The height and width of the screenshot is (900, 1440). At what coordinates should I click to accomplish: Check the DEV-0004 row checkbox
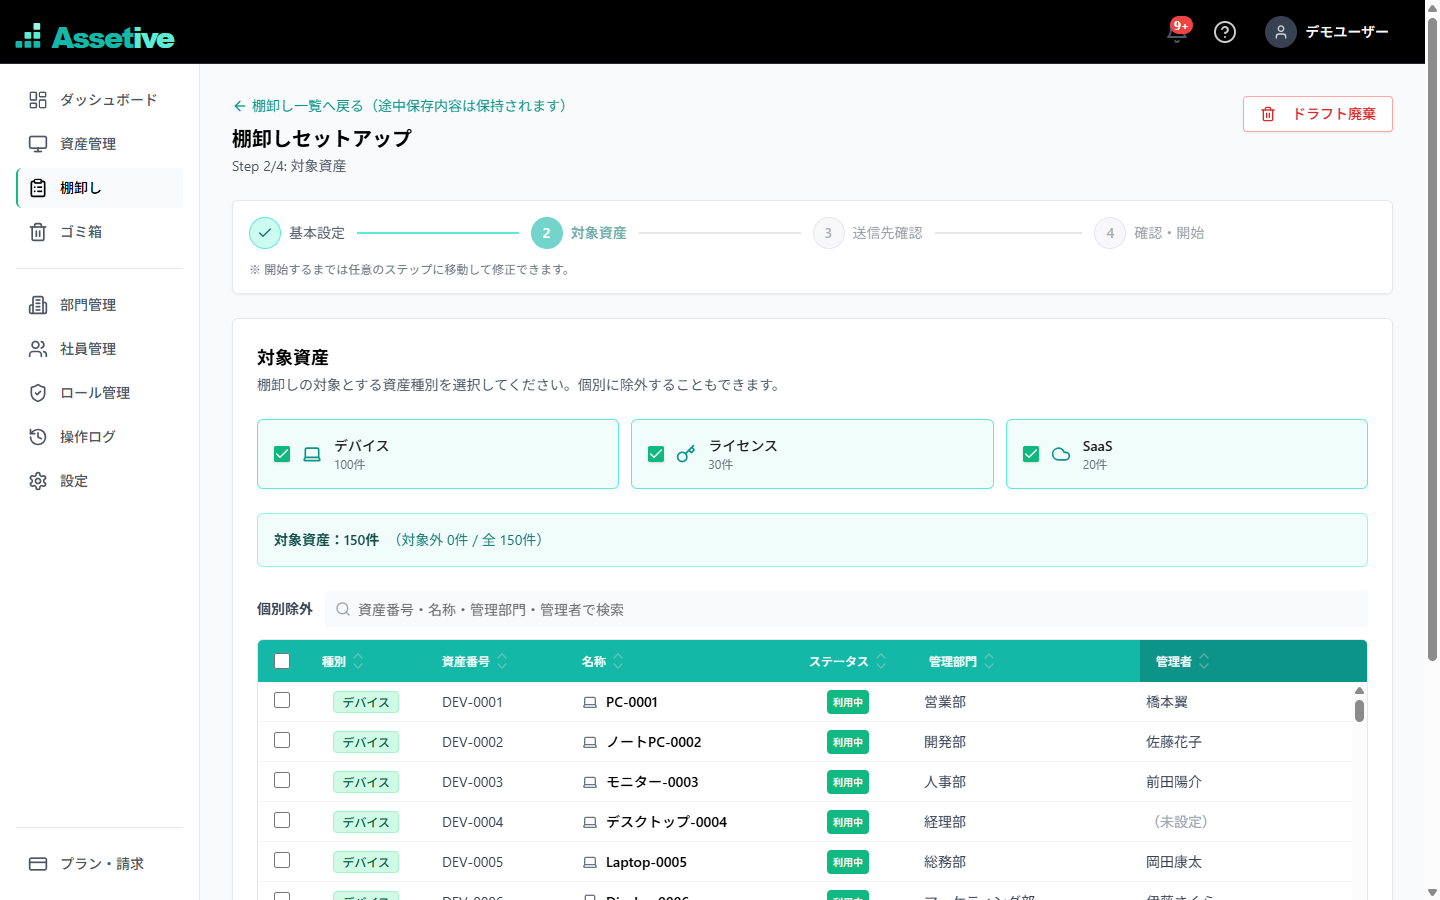[282, 820]
